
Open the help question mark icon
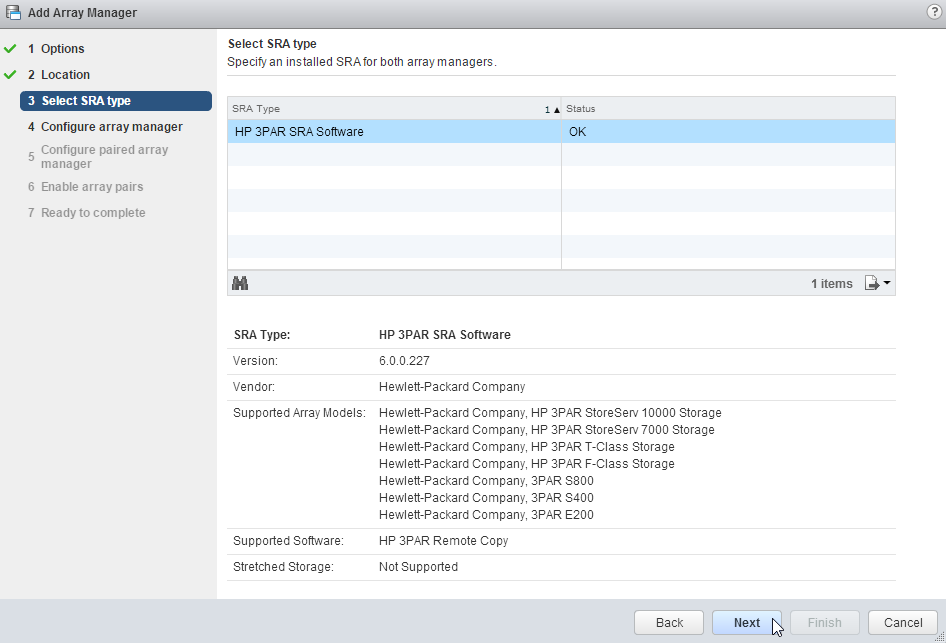[x=934, y=11]
